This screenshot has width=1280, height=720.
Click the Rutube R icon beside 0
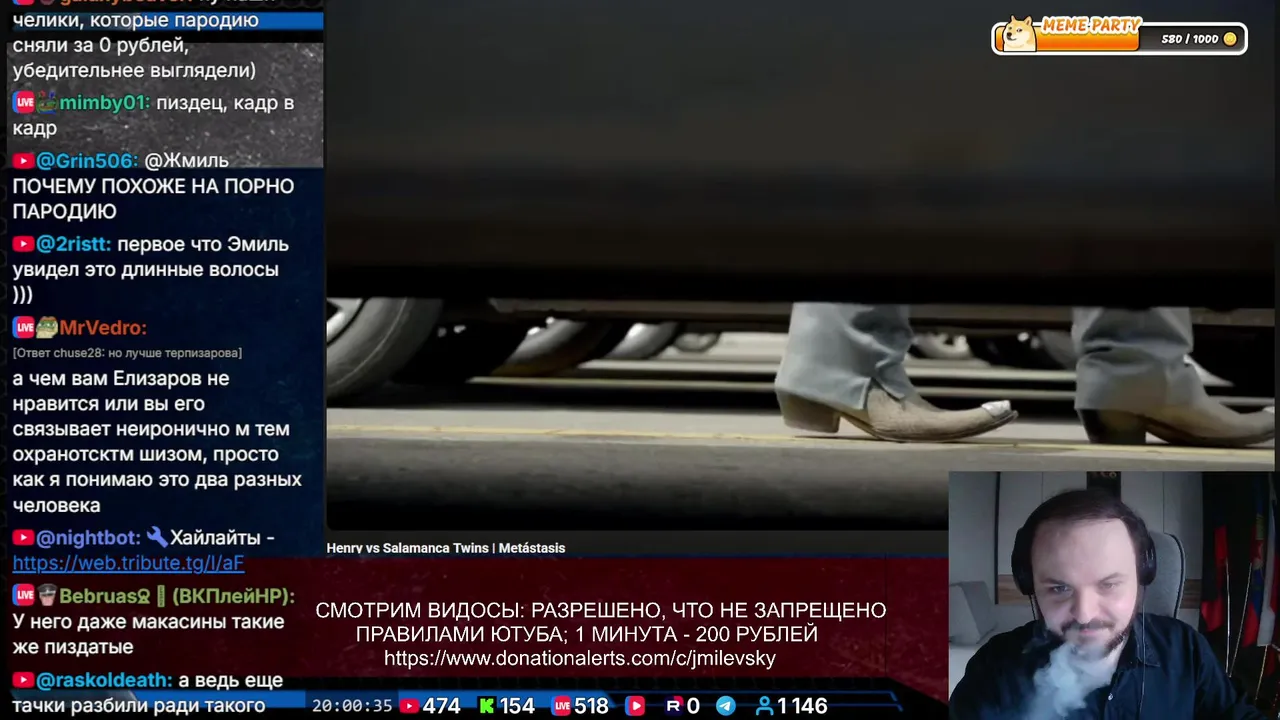tap(674, 706)
